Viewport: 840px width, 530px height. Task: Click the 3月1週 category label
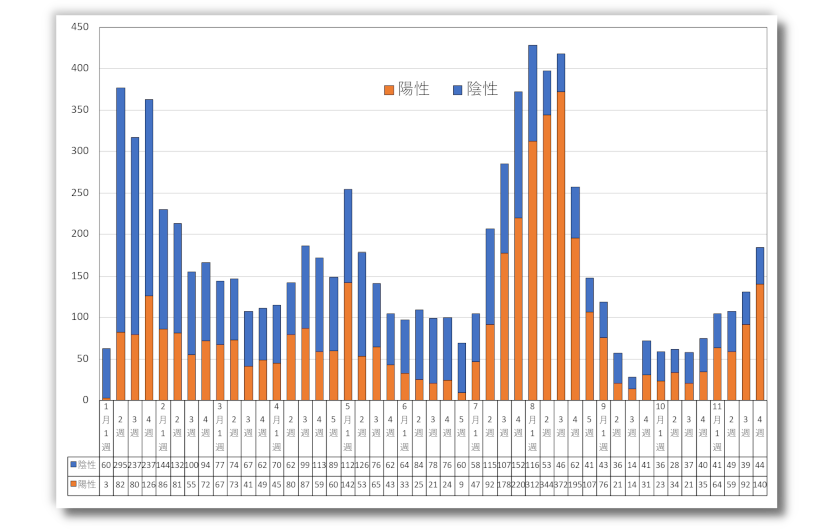pos(220,427)
